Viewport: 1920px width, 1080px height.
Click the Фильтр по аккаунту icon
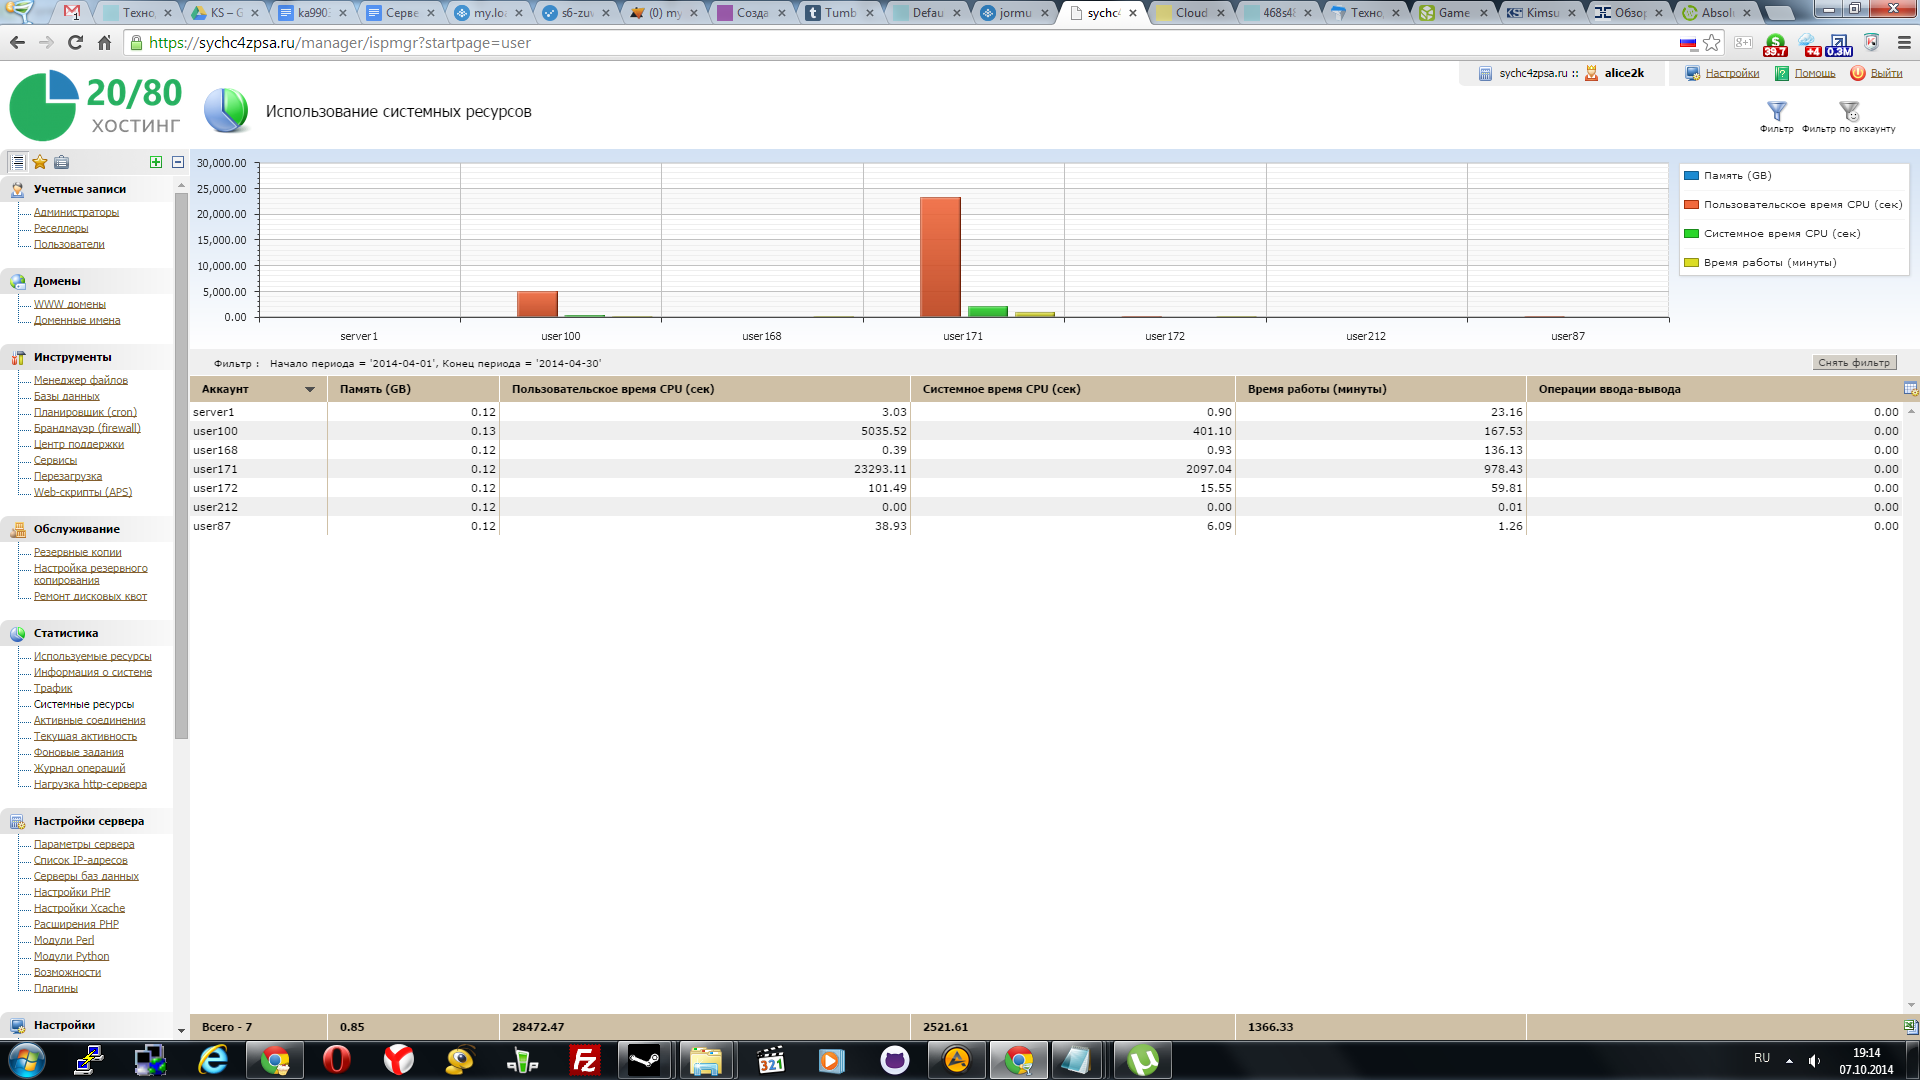(x=1848, y=112)
